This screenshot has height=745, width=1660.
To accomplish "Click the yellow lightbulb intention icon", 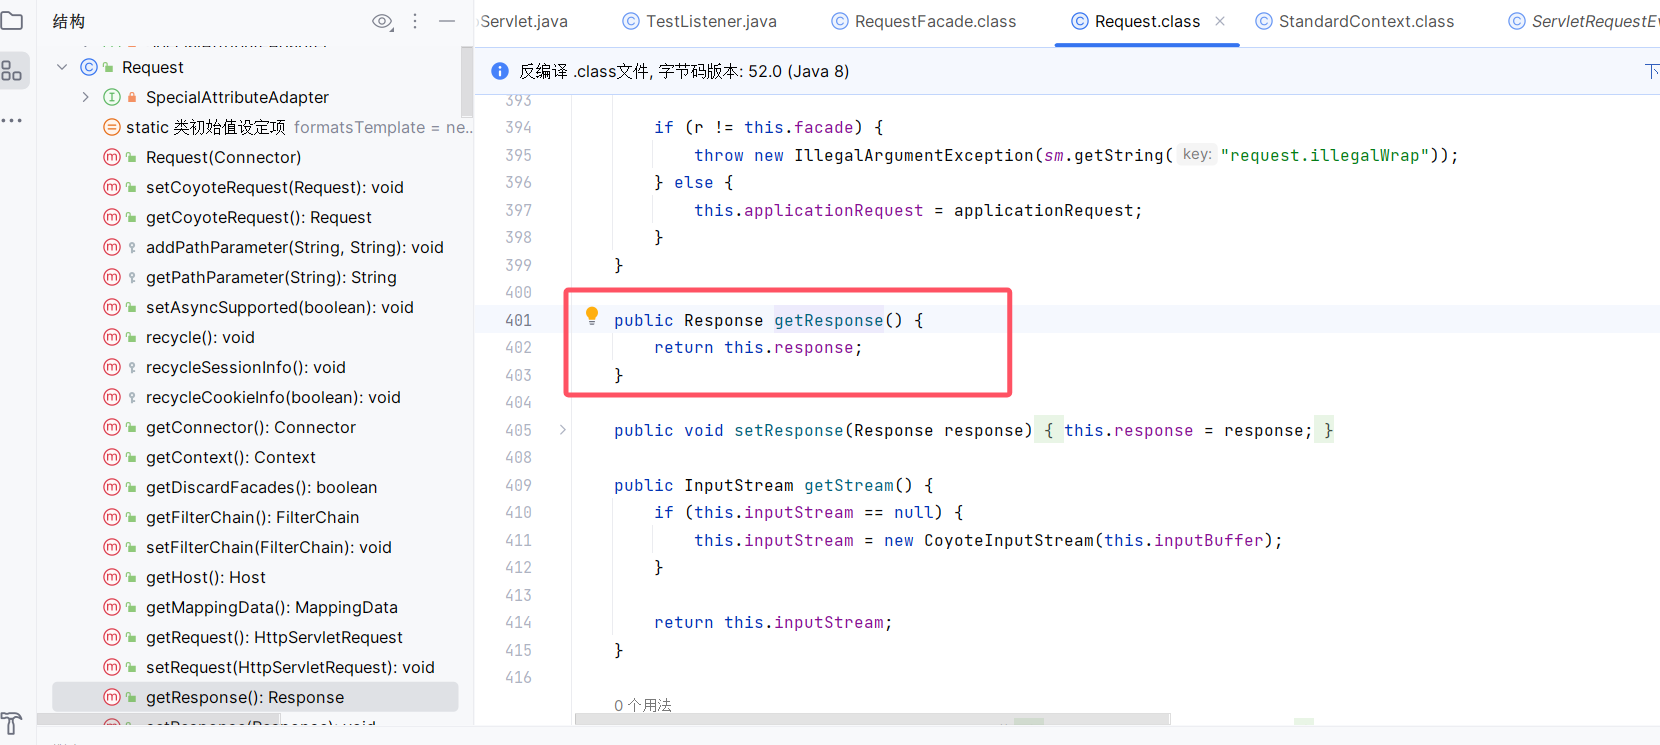I will (592, 316).
